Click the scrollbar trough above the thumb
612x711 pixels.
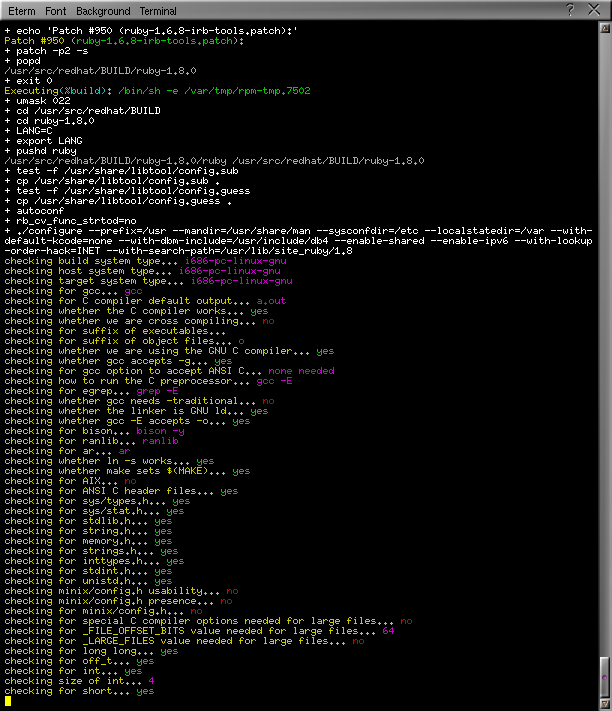coord(605,345)
